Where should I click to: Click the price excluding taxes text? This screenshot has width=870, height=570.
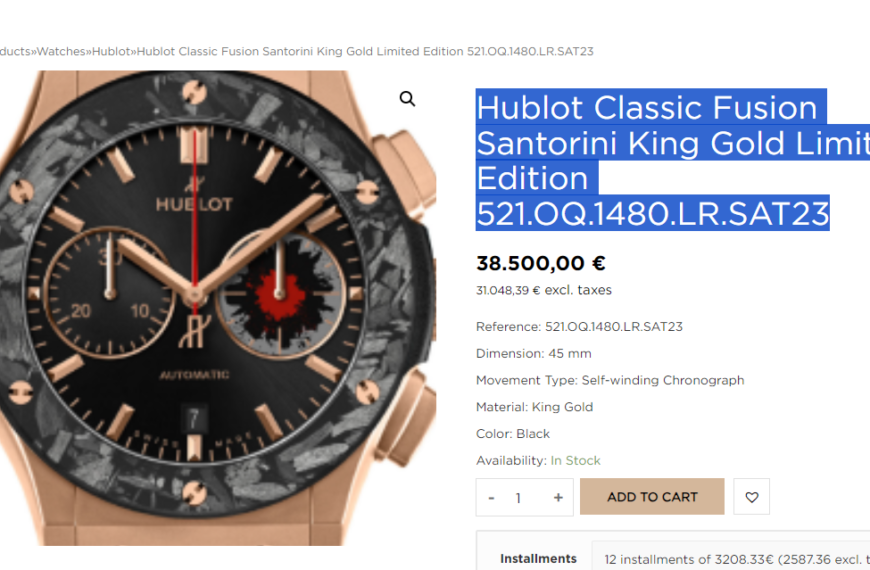(544, 290)
